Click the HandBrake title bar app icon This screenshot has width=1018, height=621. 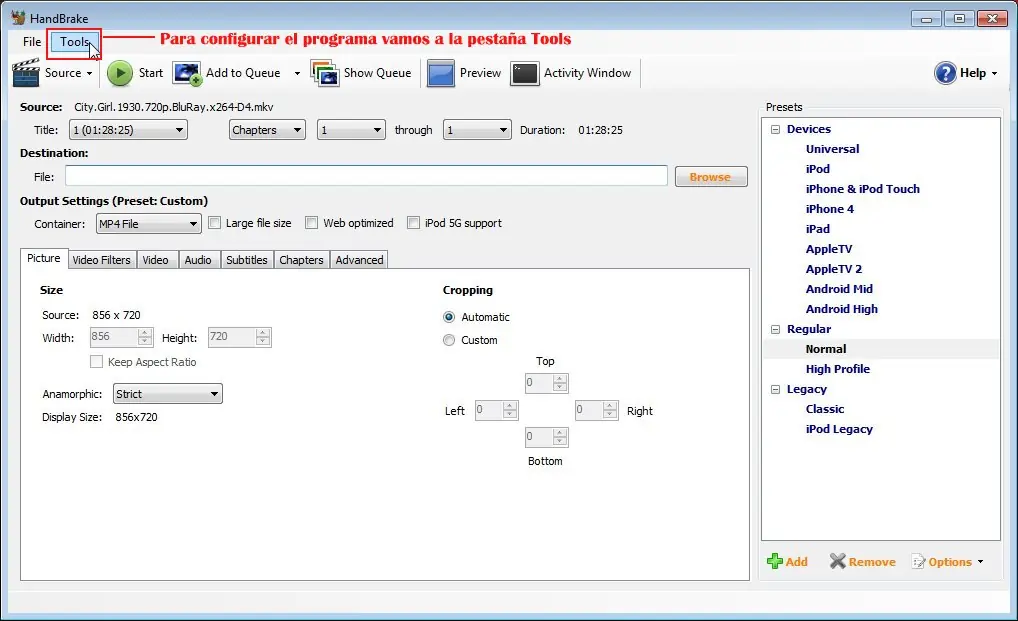[x=18, y=18]
